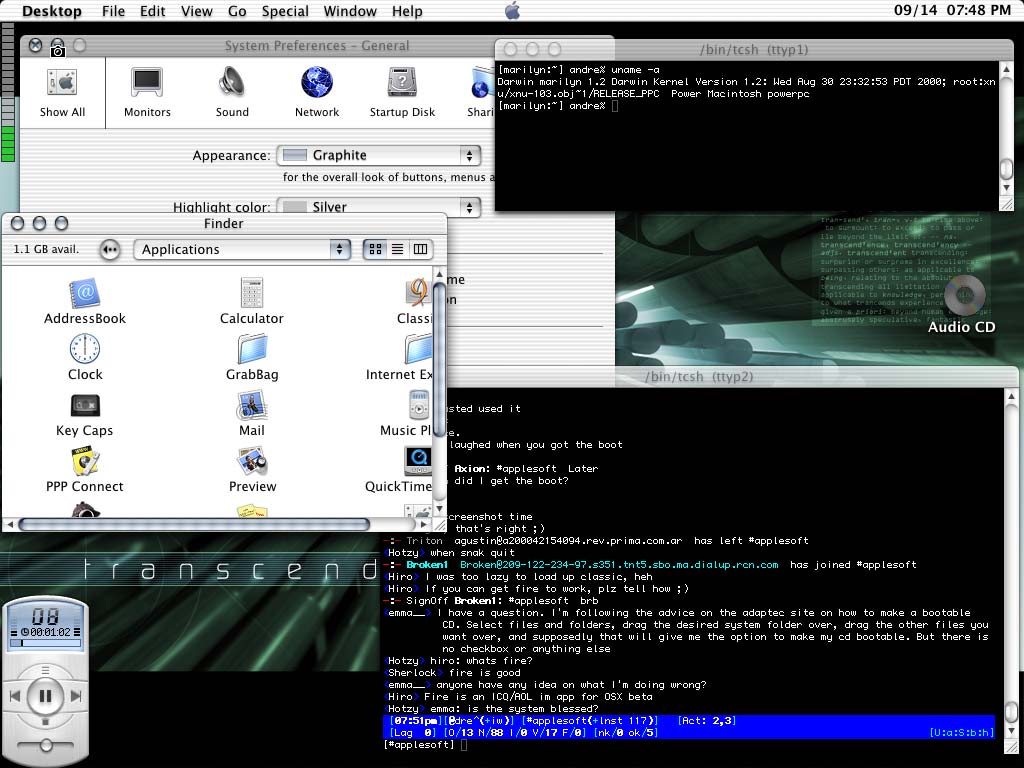Launch the Calculator app in Finder
Viewport: 1024px width, 768px height.
pos(252,294)
